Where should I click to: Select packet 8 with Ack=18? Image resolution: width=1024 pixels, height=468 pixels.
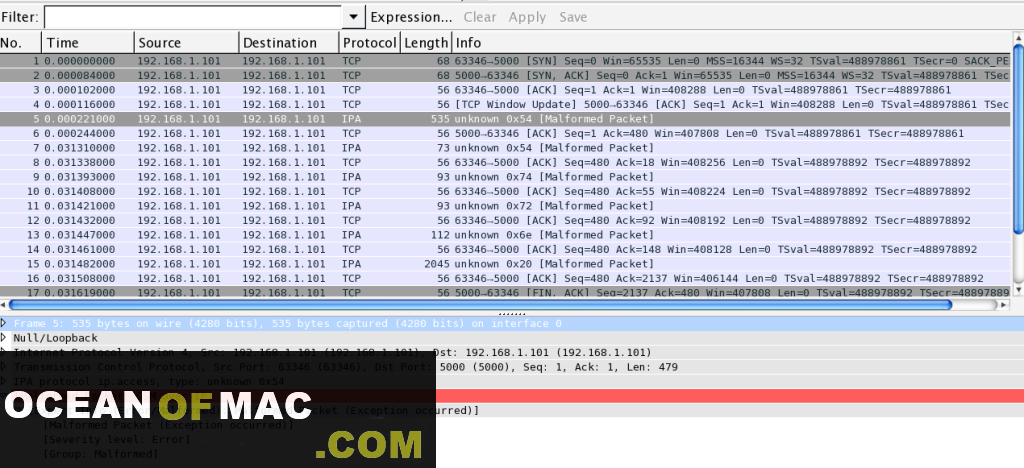tap(505, 162)
